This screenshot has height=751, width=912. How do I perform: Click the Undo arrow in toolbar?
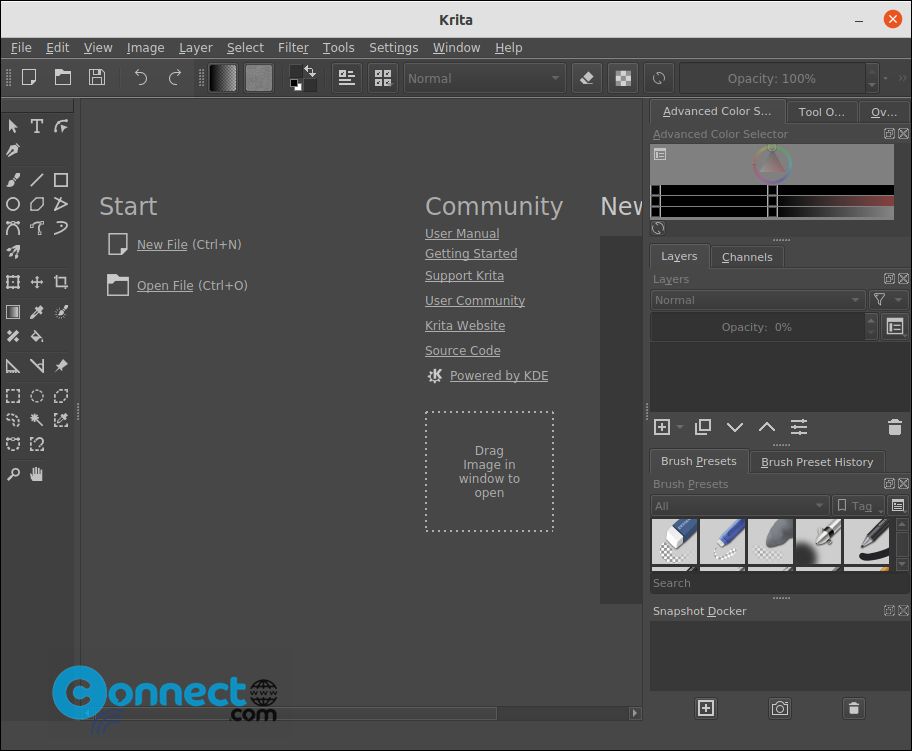[140, 77]
